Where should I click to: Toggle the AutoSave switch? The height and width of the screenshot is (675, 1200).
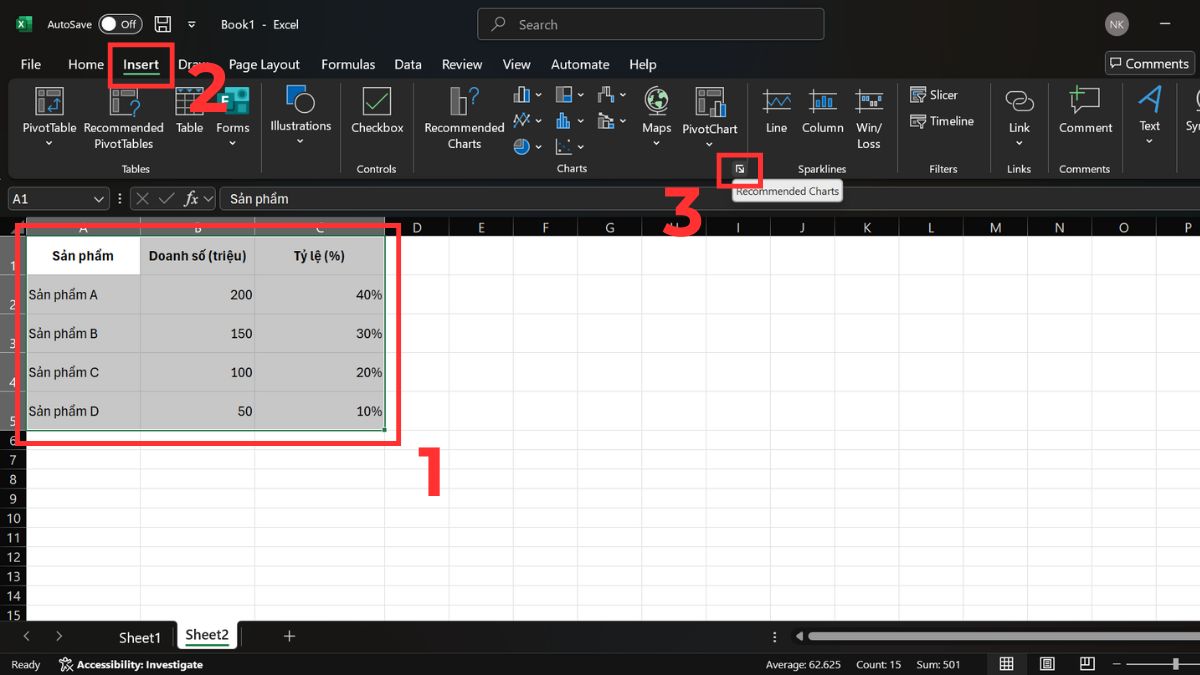tap(120, 24)
